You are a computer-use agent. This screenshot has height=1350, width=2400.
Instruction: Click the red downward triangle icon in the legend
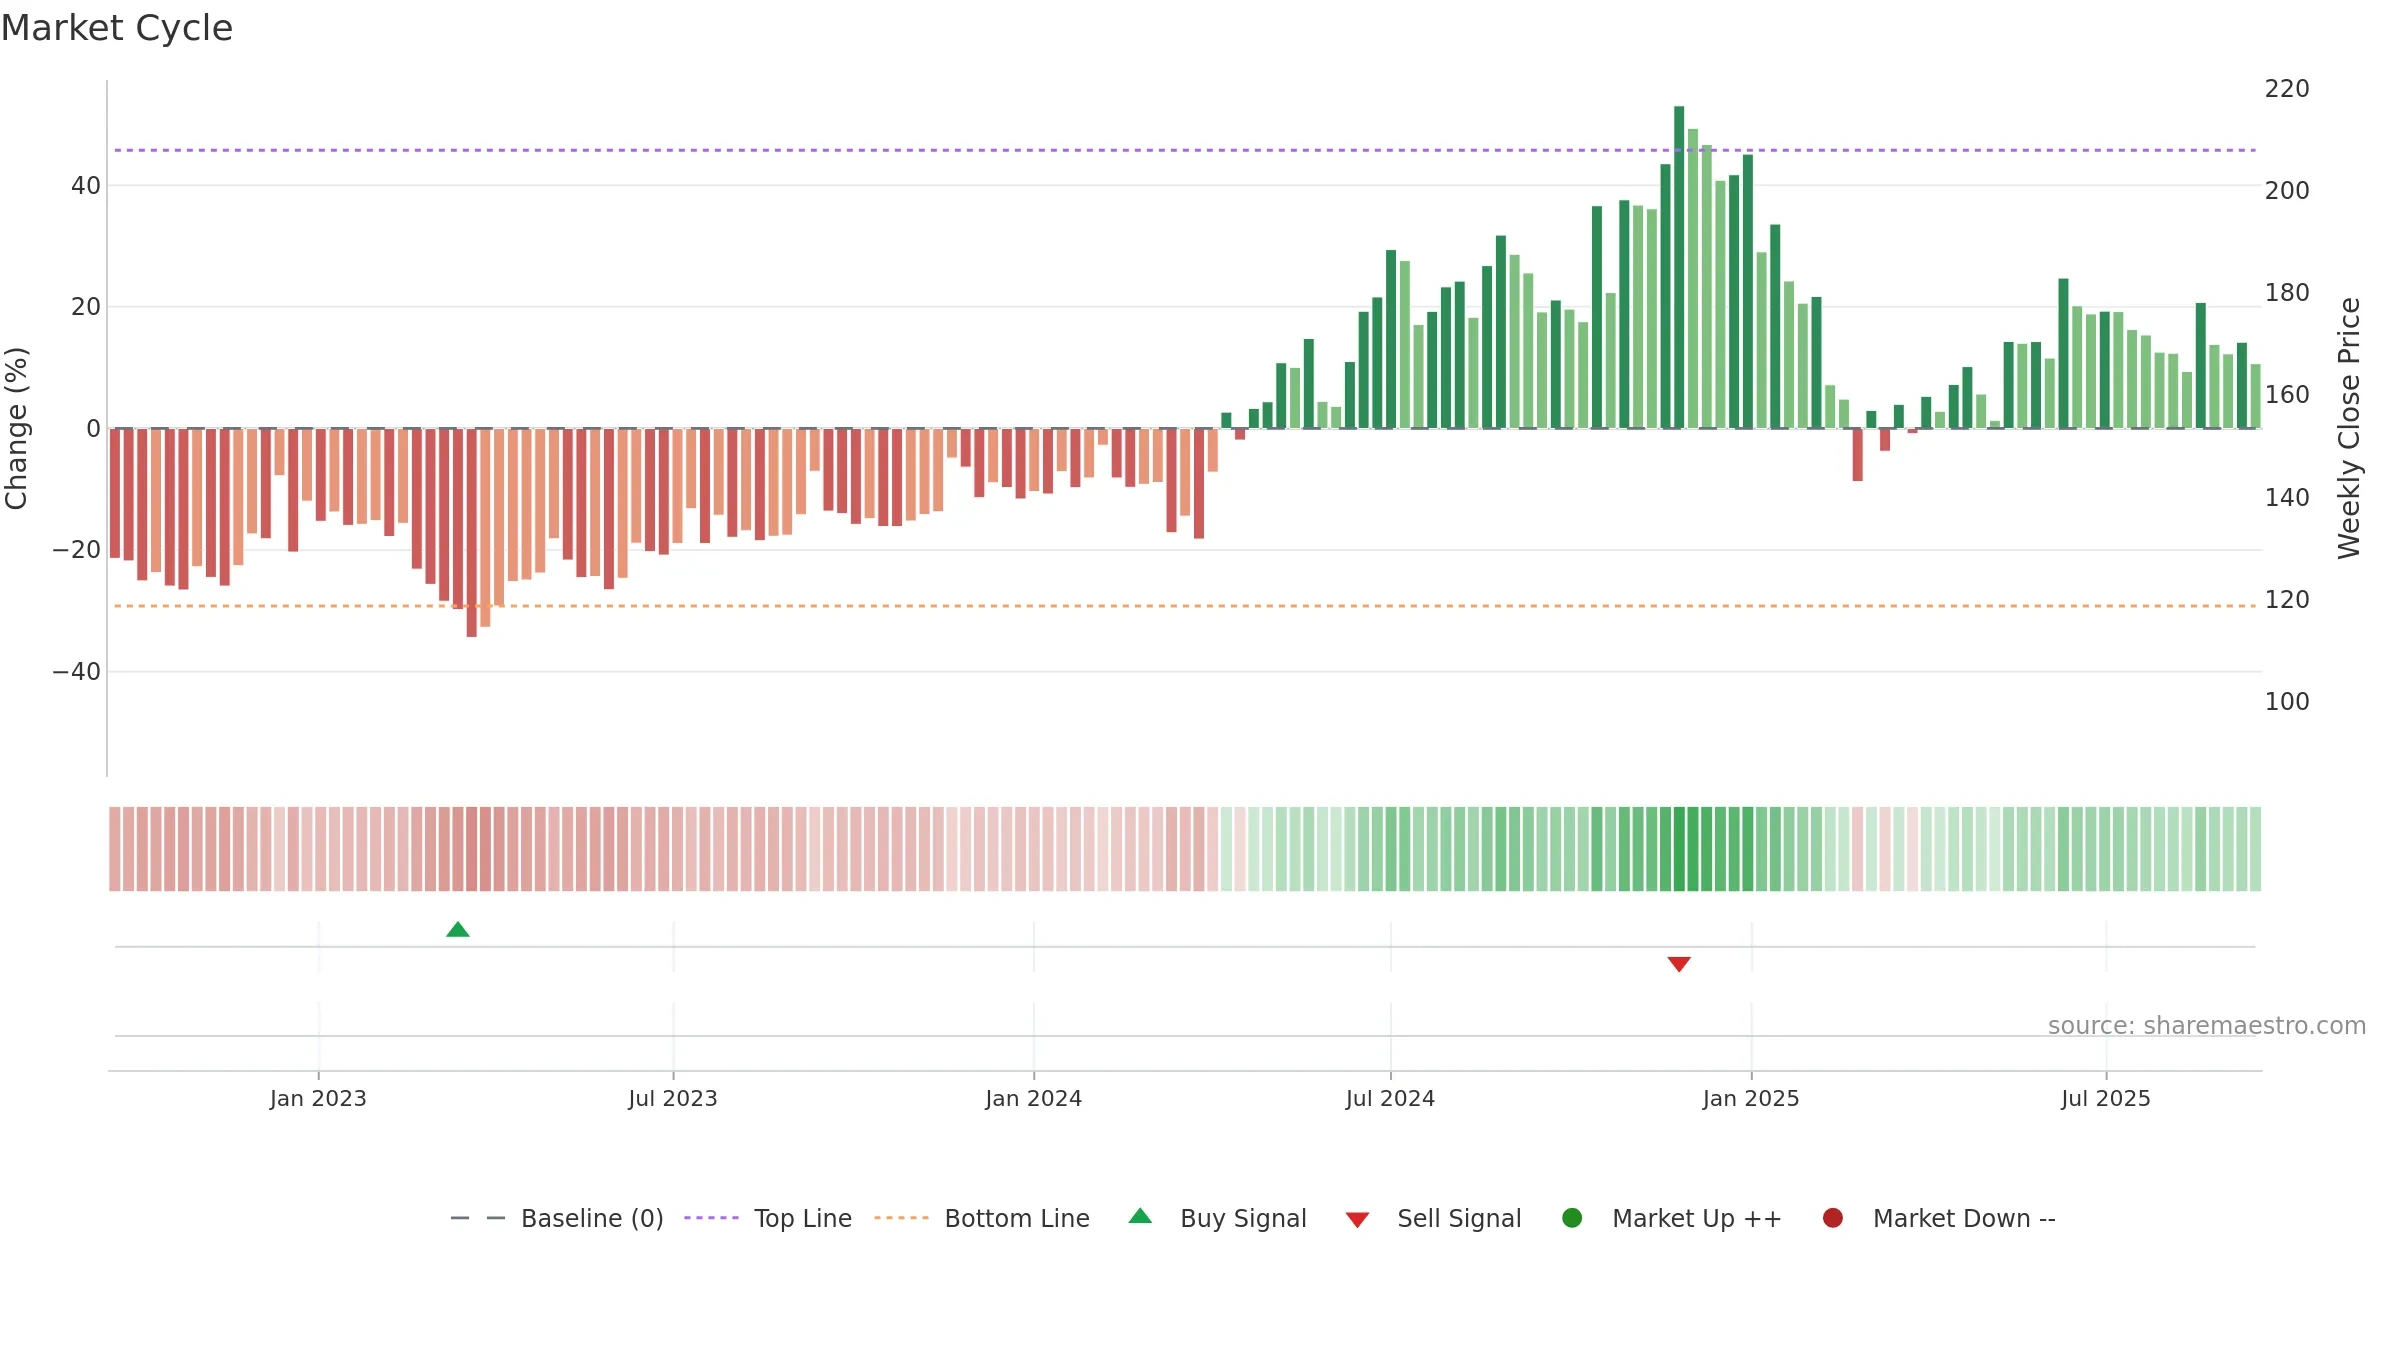(x=1357, y=1220)
